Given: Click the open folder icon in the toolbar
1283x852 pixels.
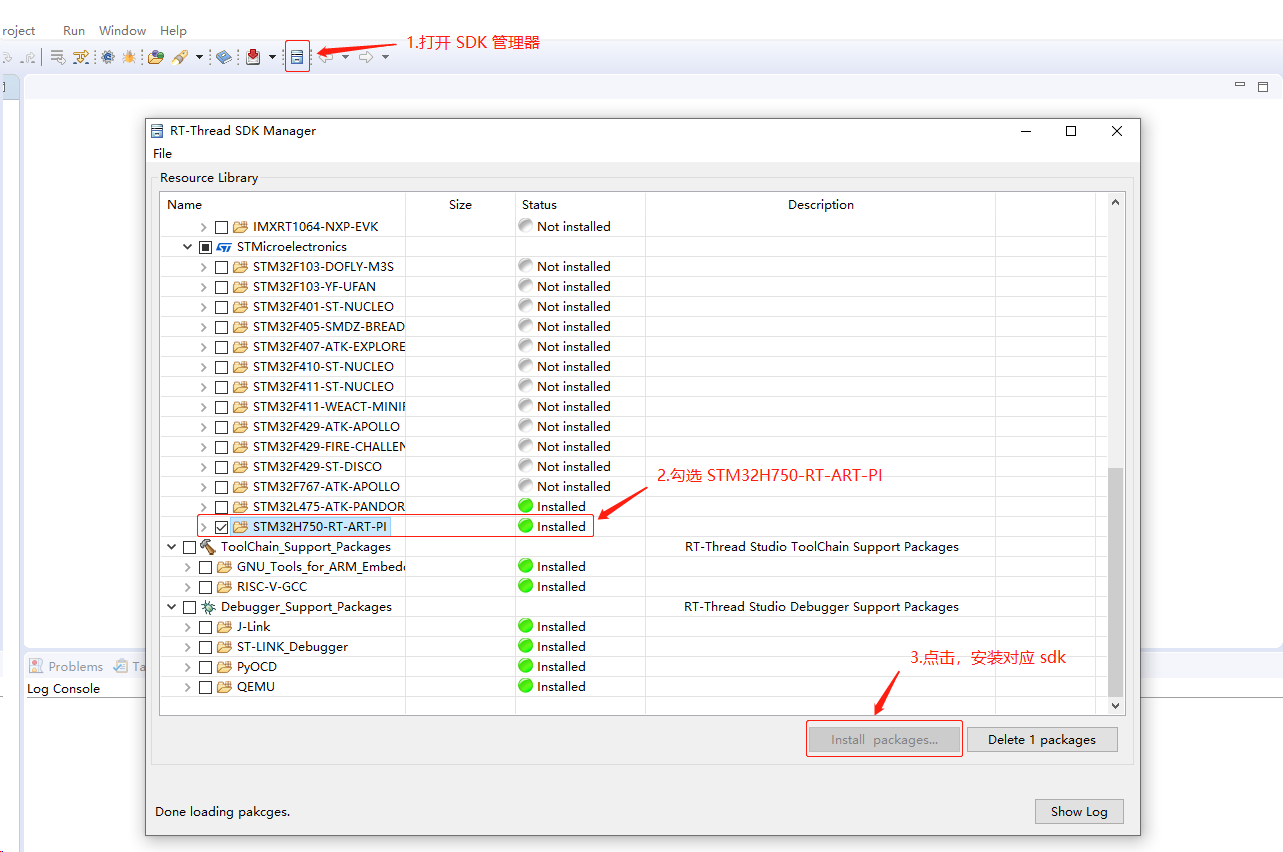Looking at the screenshot, I should tap(156, 57).
